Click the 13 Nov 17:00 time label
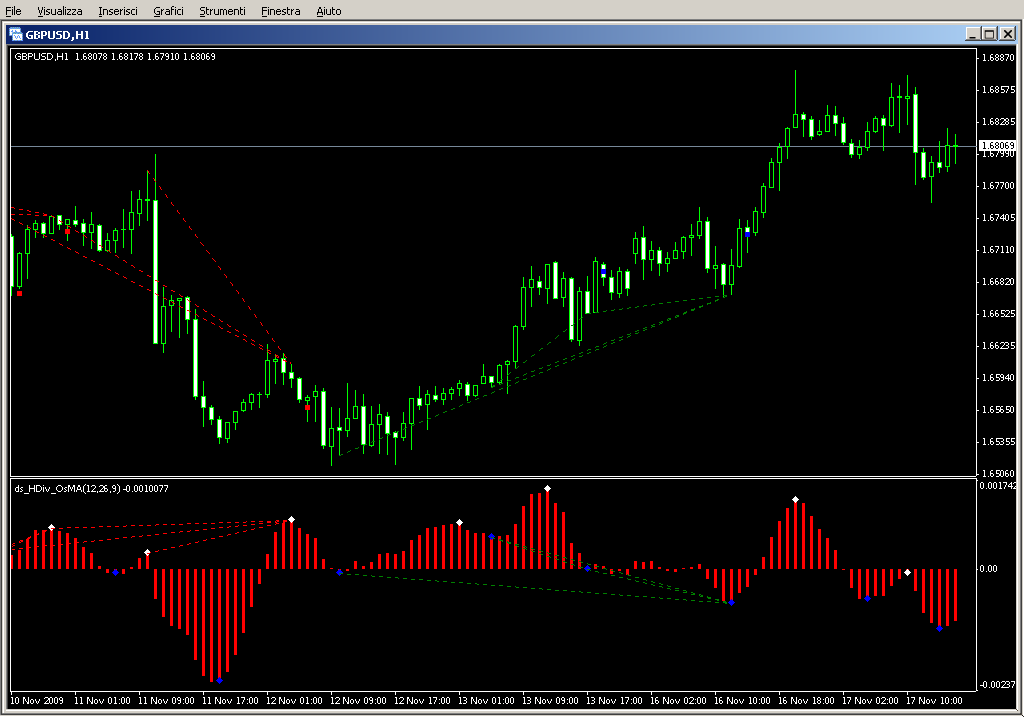This screenshot has width=1024, height=717. point(614,701)
